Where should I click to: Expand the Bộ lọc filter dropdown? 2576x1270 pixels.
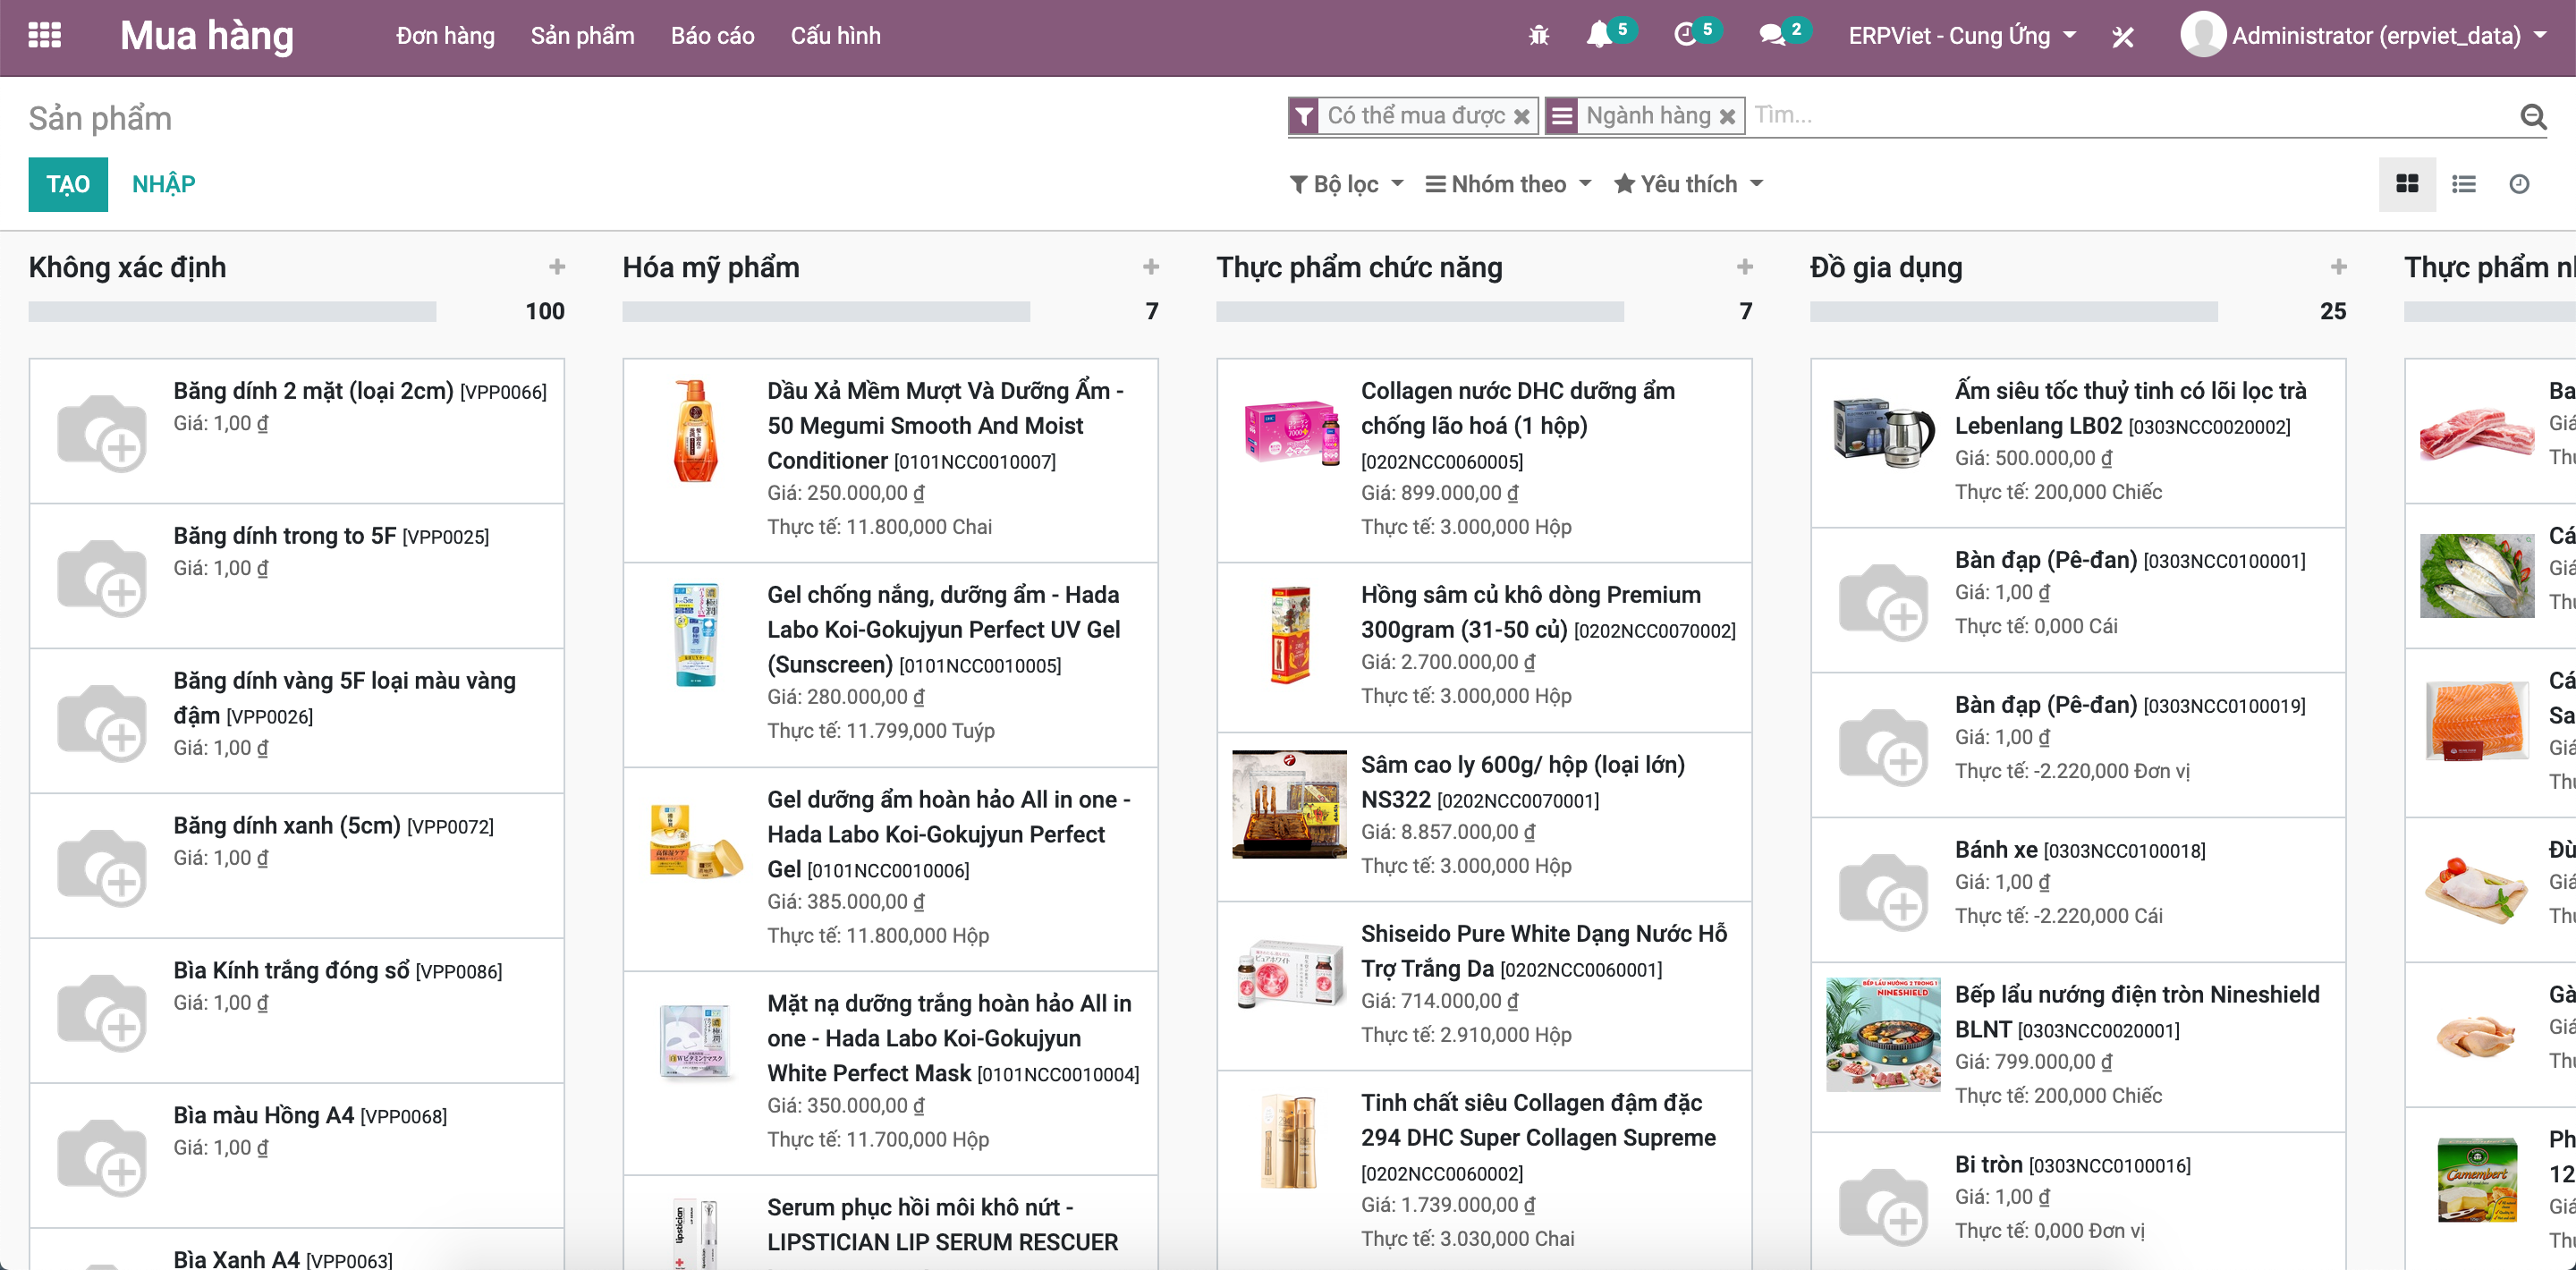click(x=1347, y=184)
